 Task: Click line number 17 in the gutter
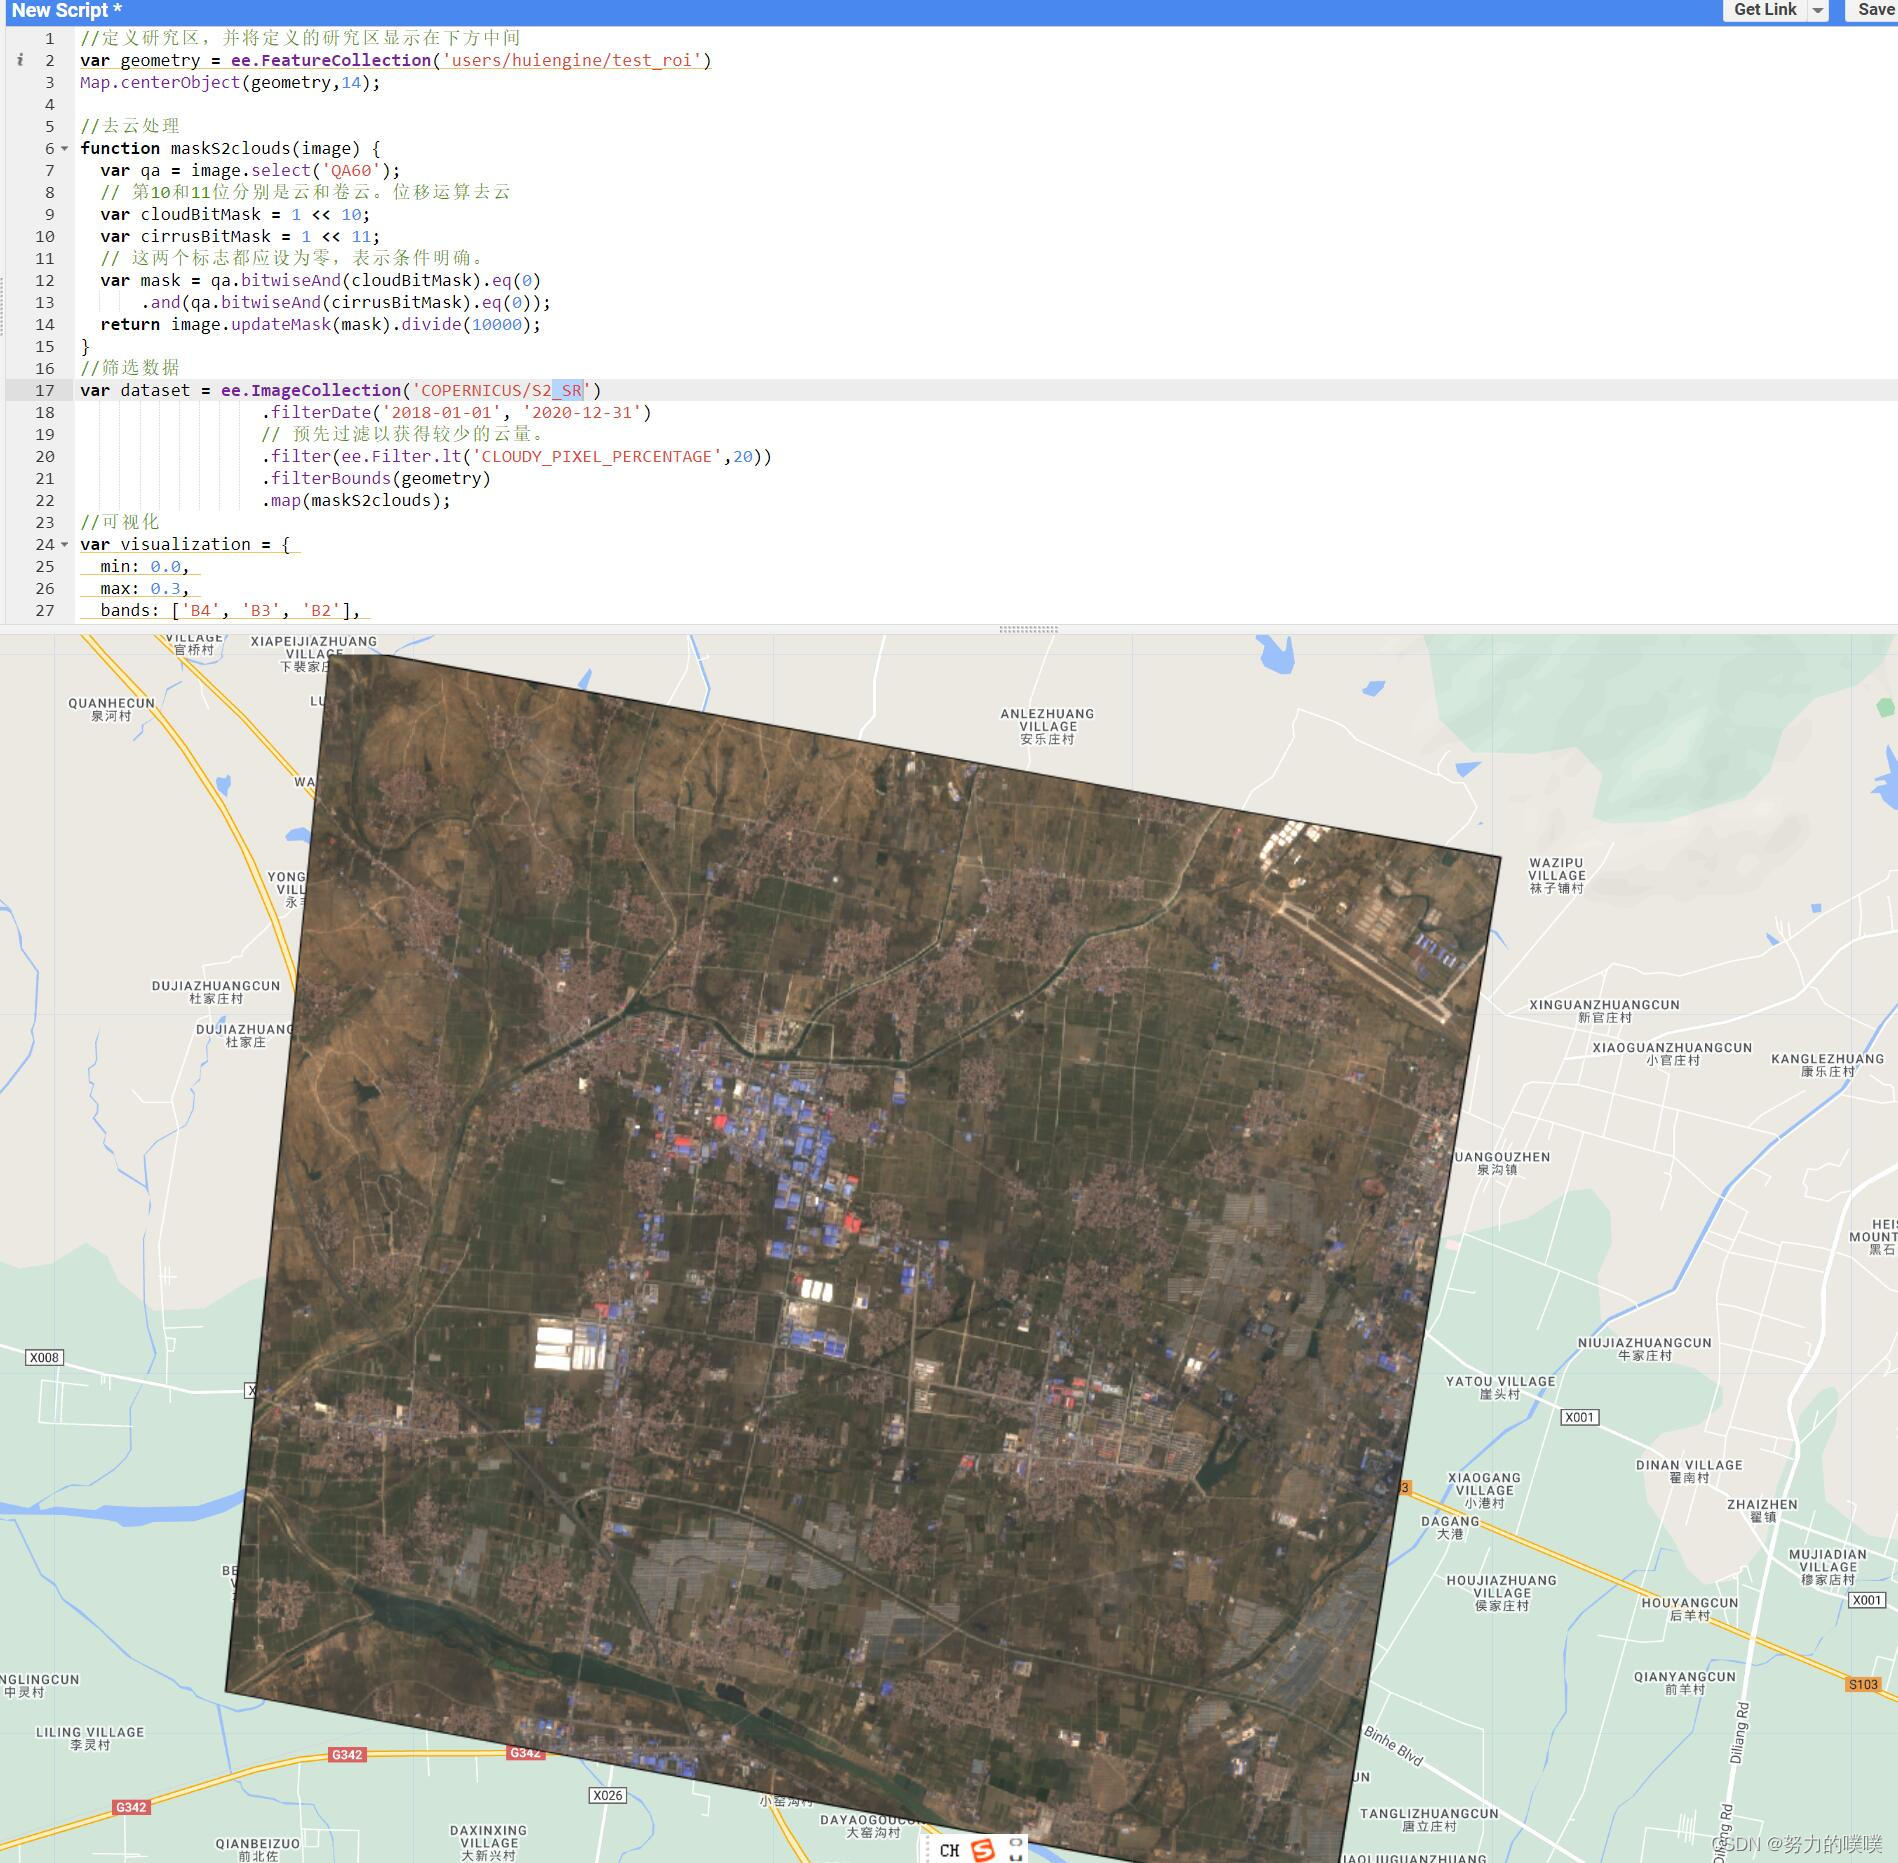(x=45, y=390)
